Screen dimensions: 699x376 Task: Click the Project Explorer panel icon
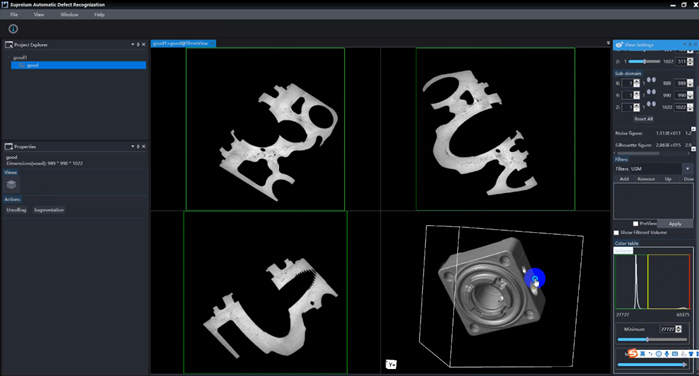point(9,45)
